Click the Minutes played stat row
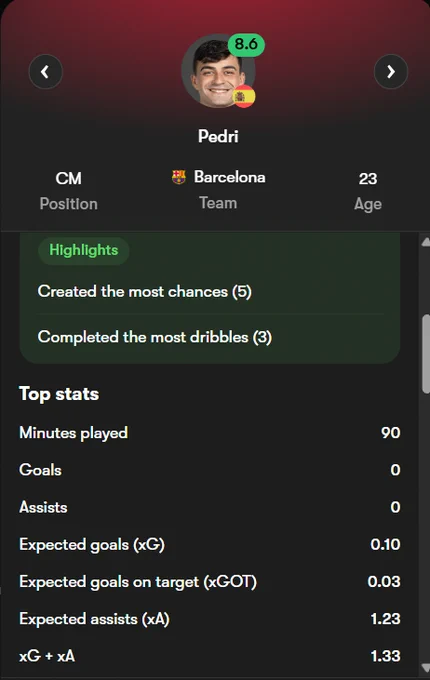 point(210,433)
